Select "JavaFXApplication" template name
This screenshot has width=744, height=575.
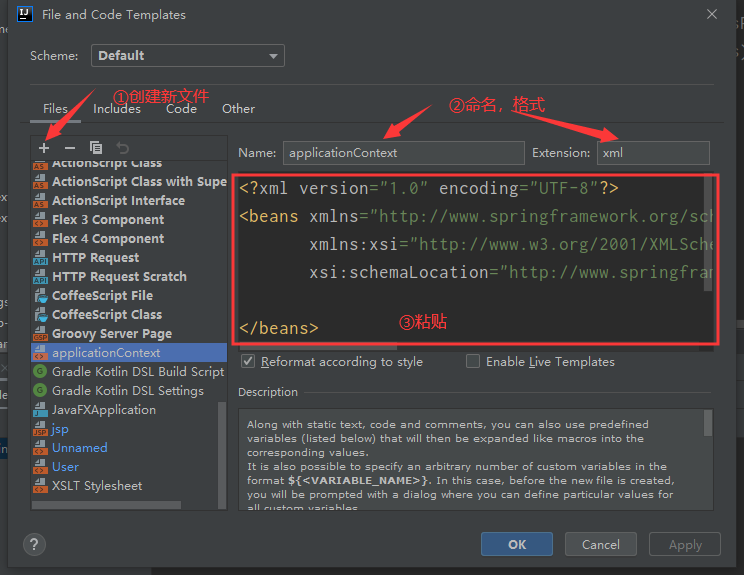104,409
